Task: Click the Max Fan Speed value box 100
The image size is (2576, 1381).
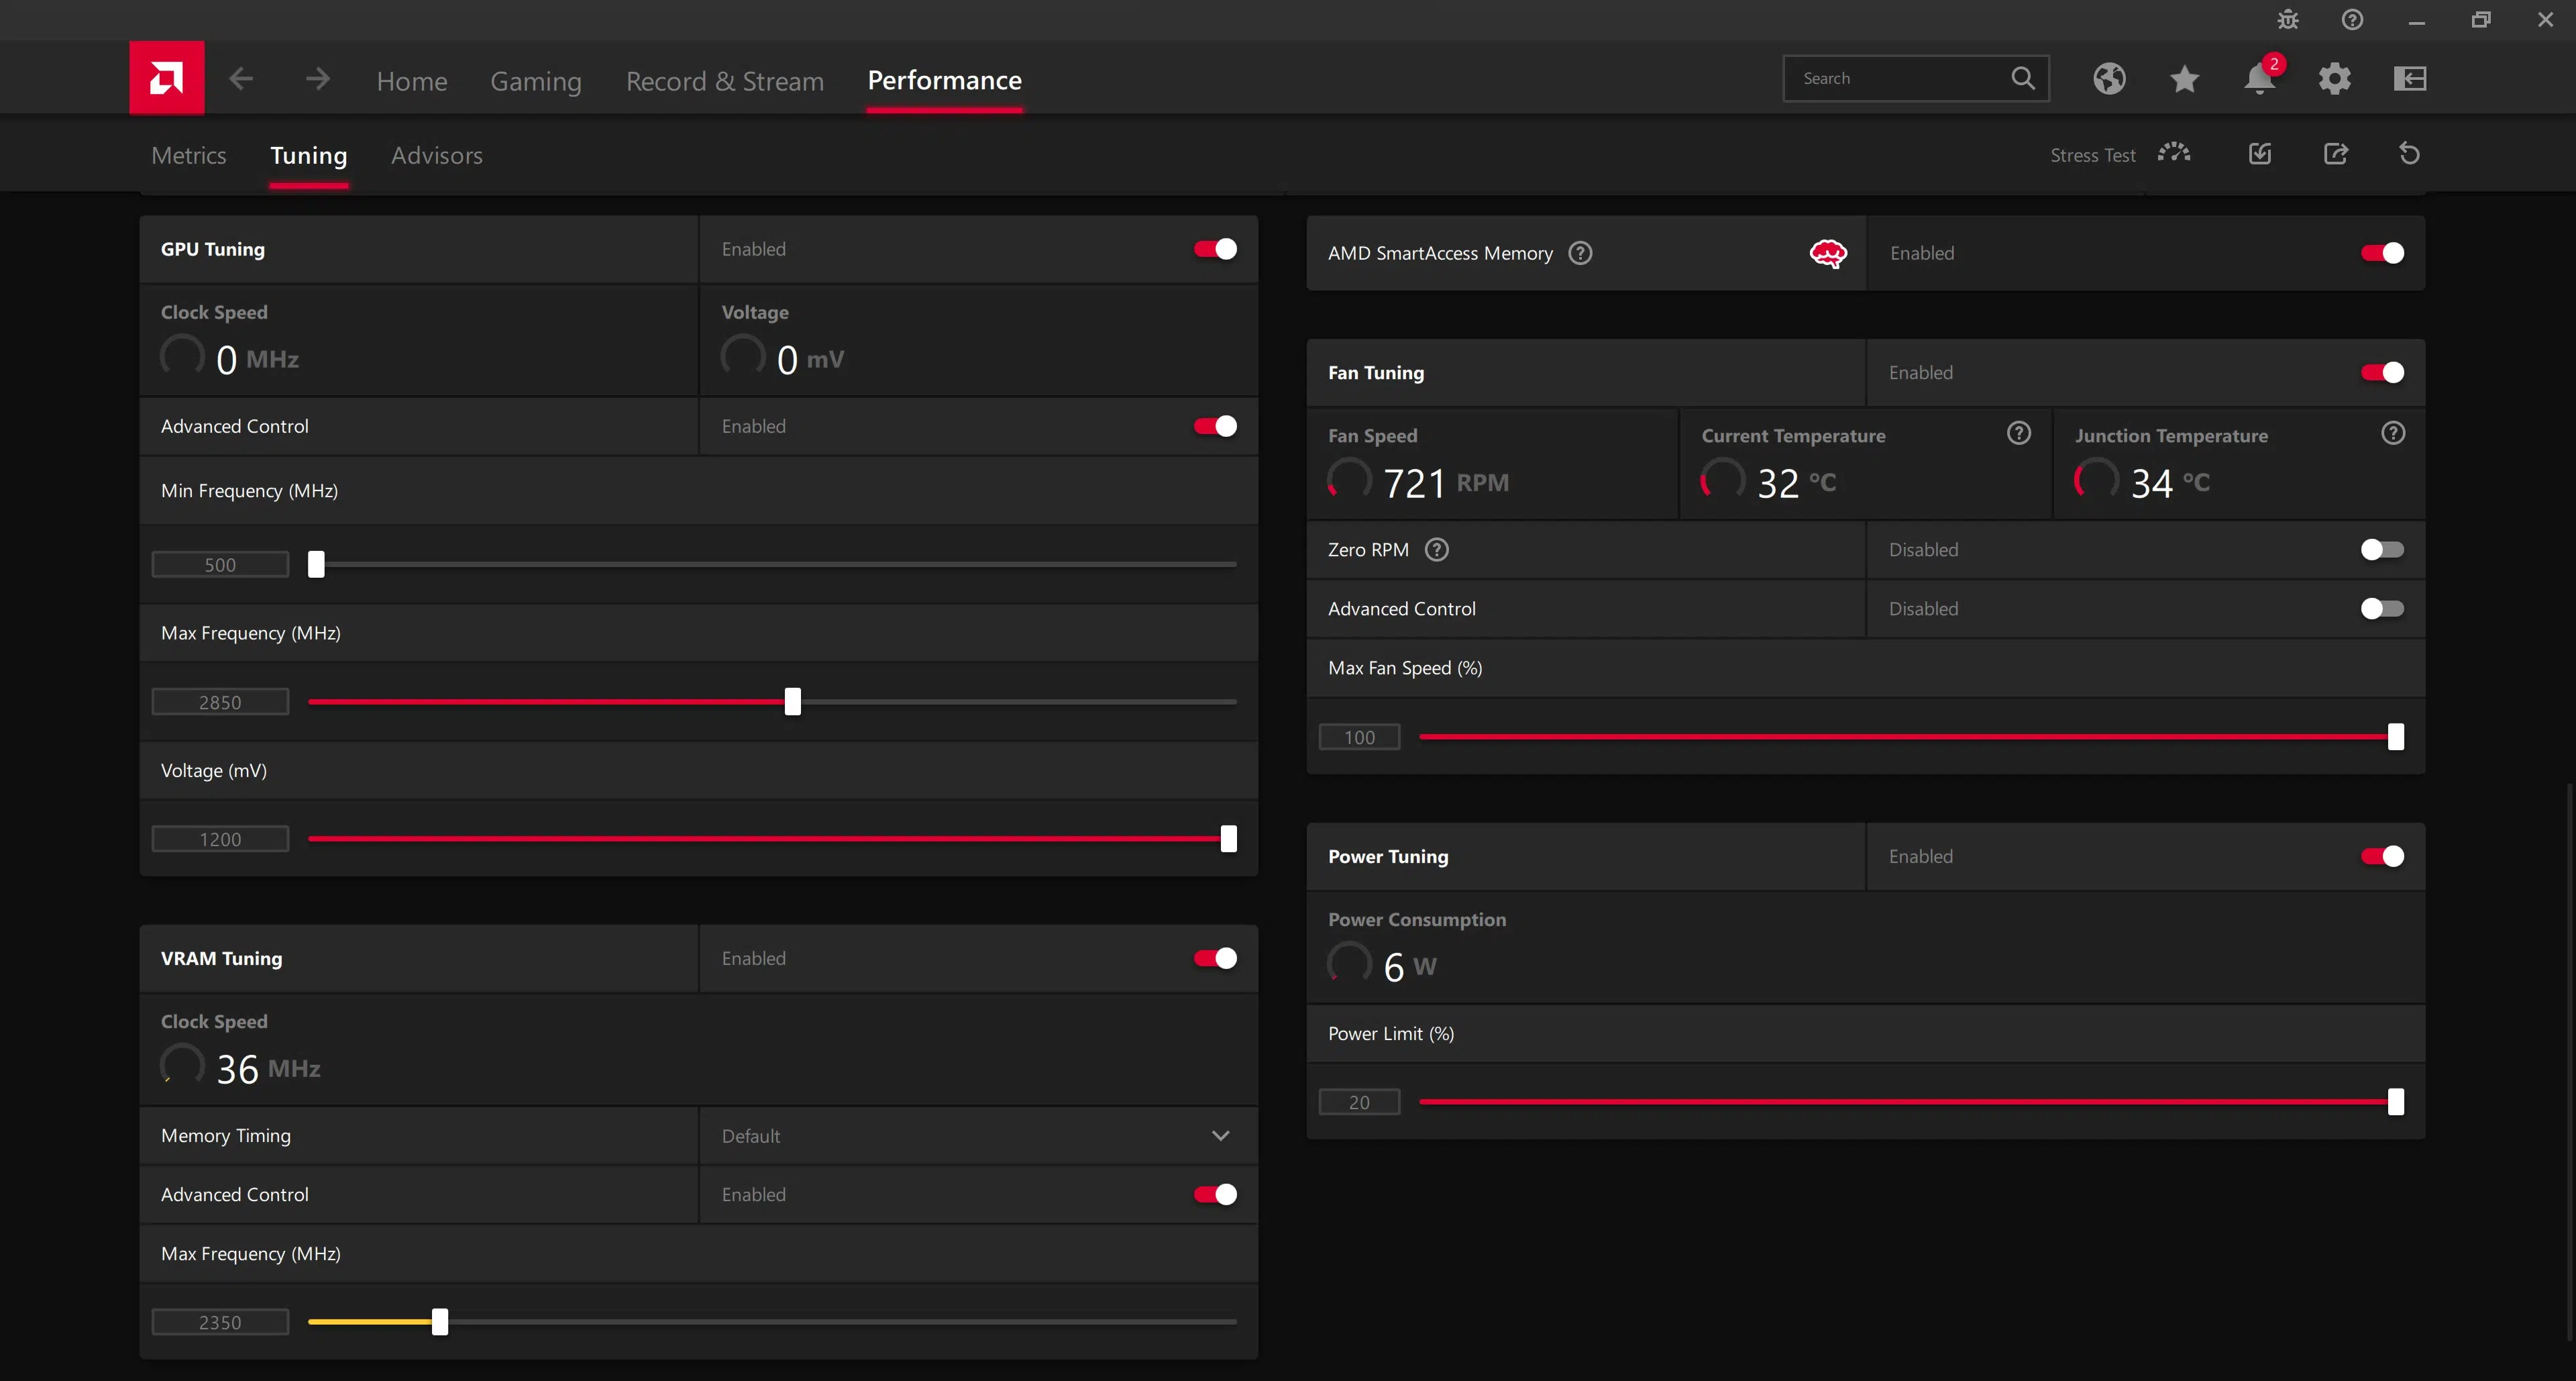Action: point(1359,737)
